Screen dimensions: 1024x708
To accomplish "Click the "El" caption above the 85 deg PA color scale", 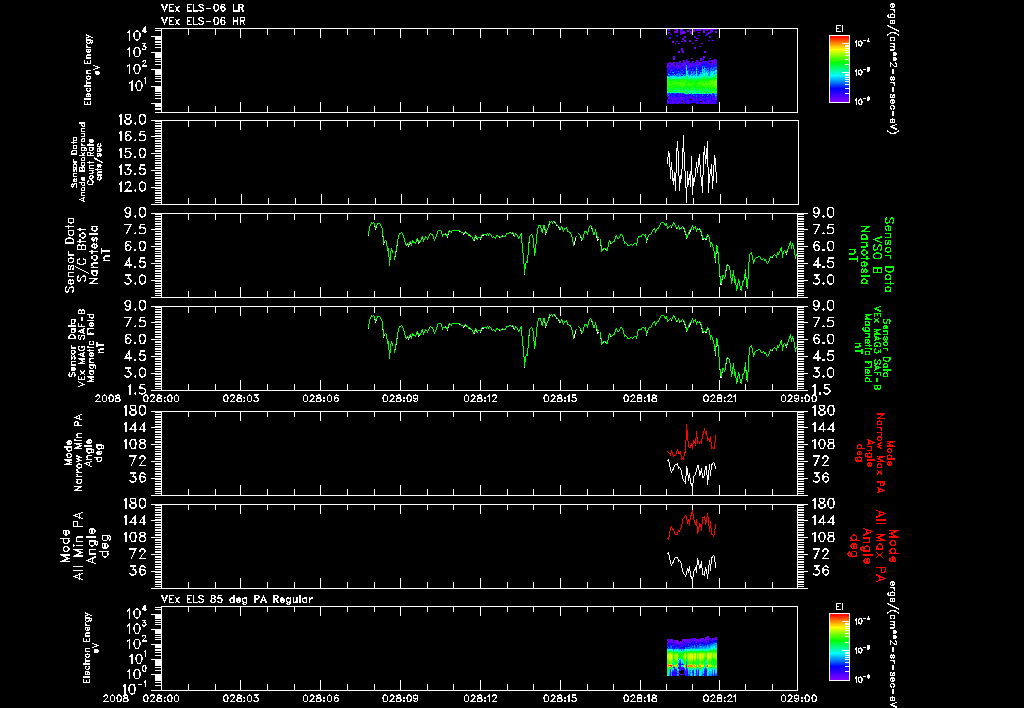I will pyautogui.click(x=839, y=607).
